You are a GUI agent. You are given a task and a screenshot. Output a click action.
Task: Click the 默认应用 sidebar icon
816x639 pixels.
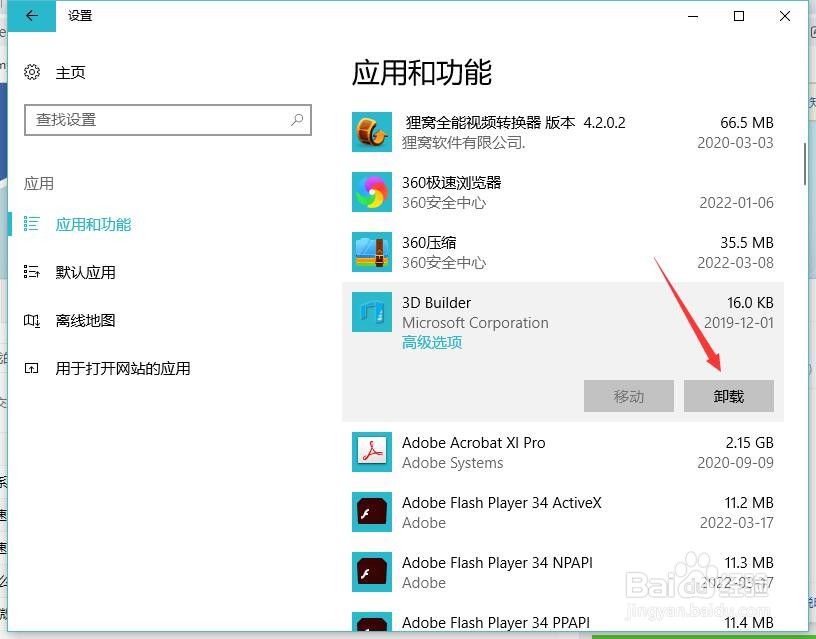point(31,272)
